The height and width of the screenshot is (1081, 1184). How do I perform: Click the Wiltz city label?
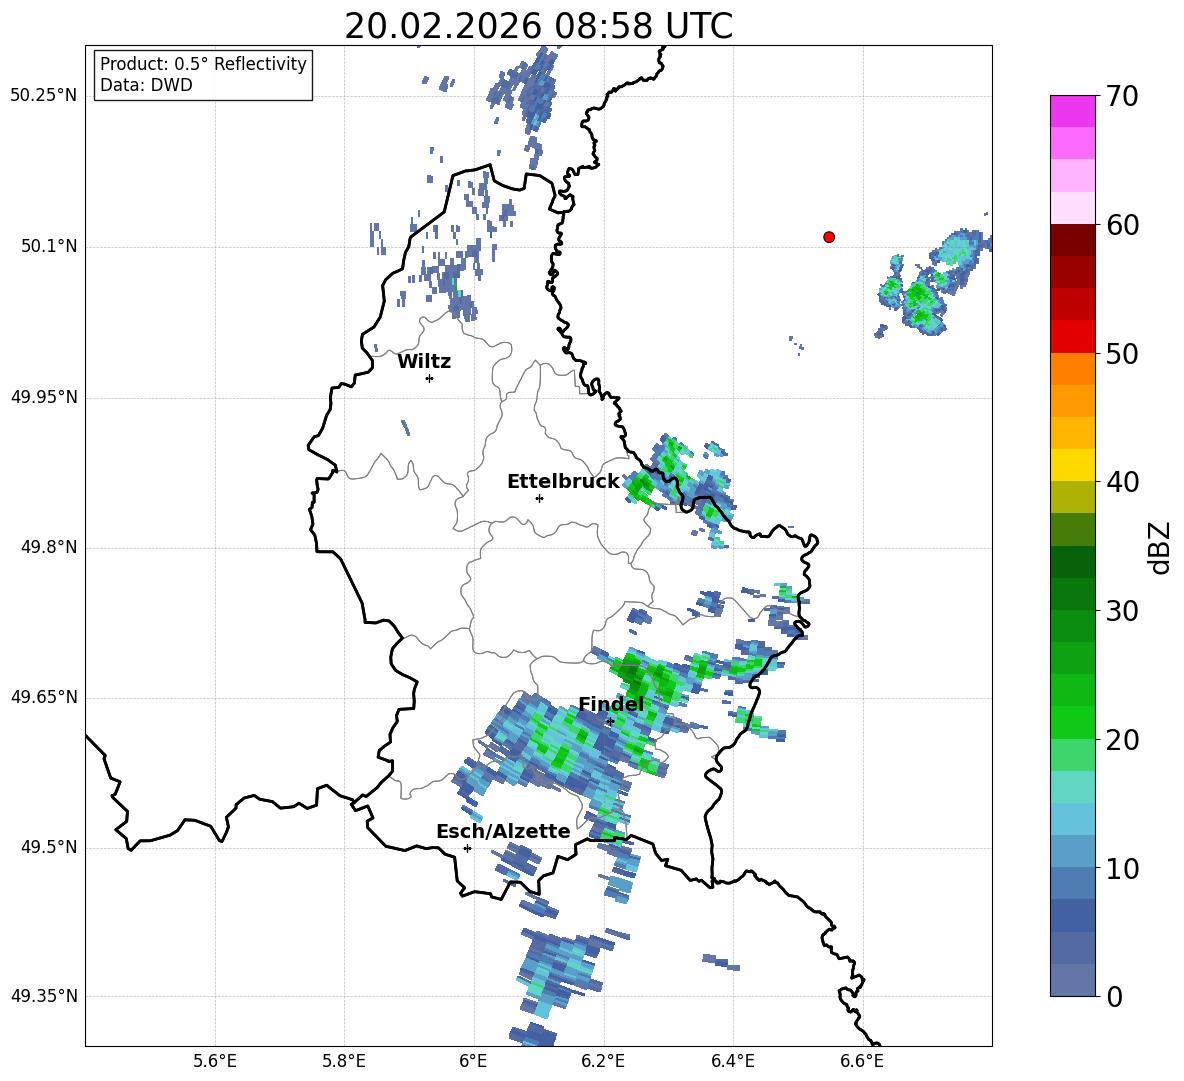(x=424, y=362)
